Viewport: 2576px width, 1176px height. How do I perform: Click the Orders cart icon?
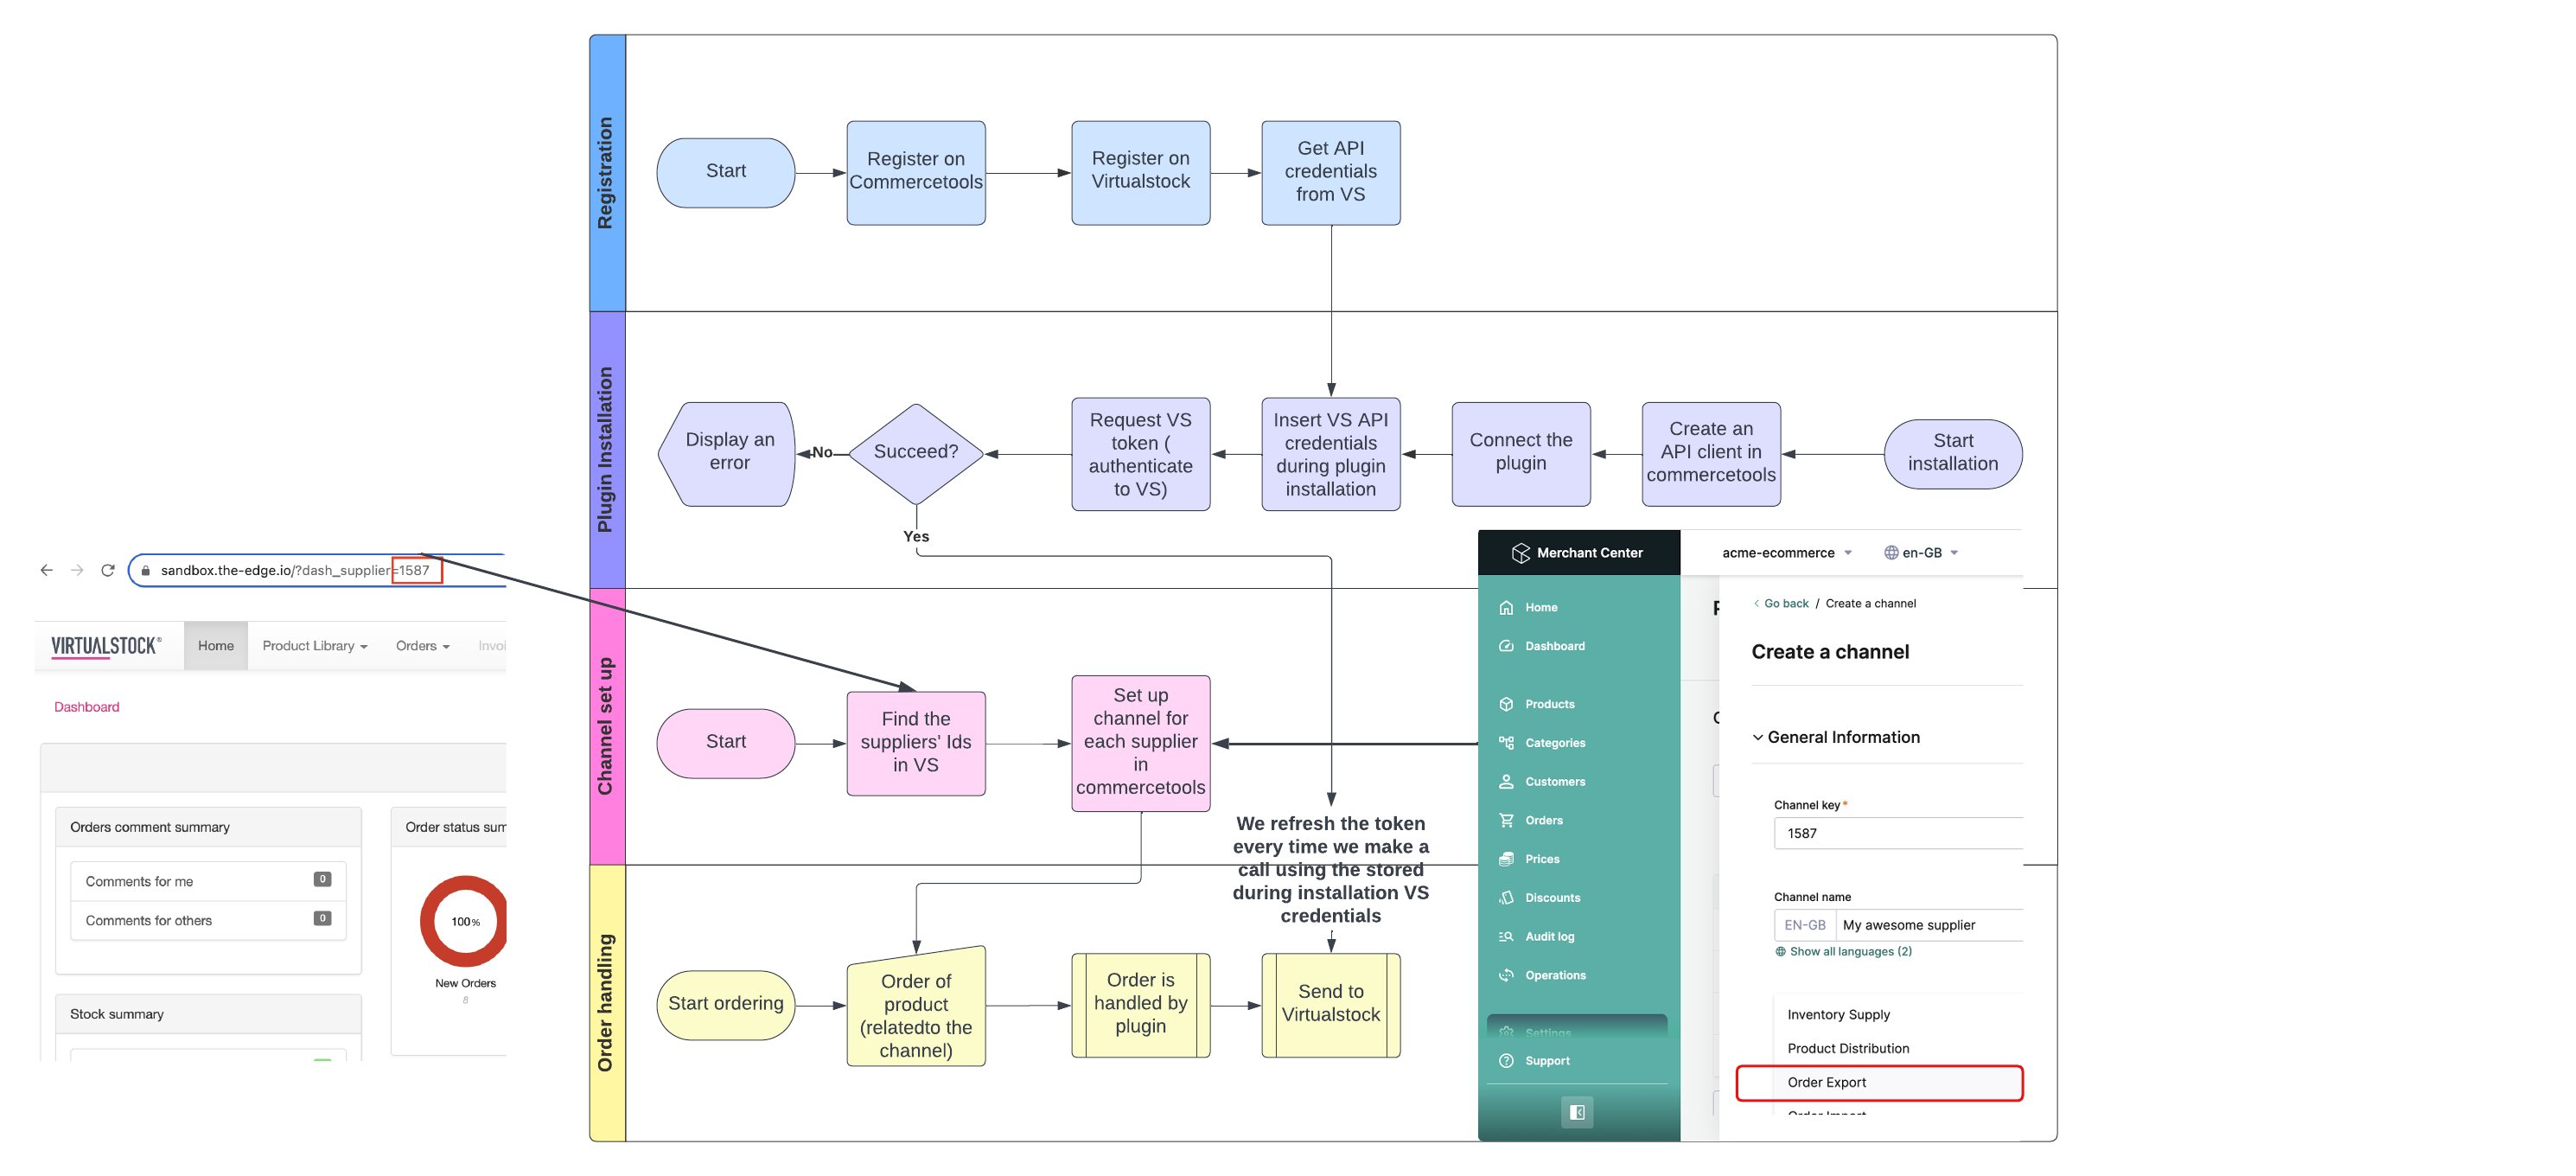click(x=1506, y=820)
